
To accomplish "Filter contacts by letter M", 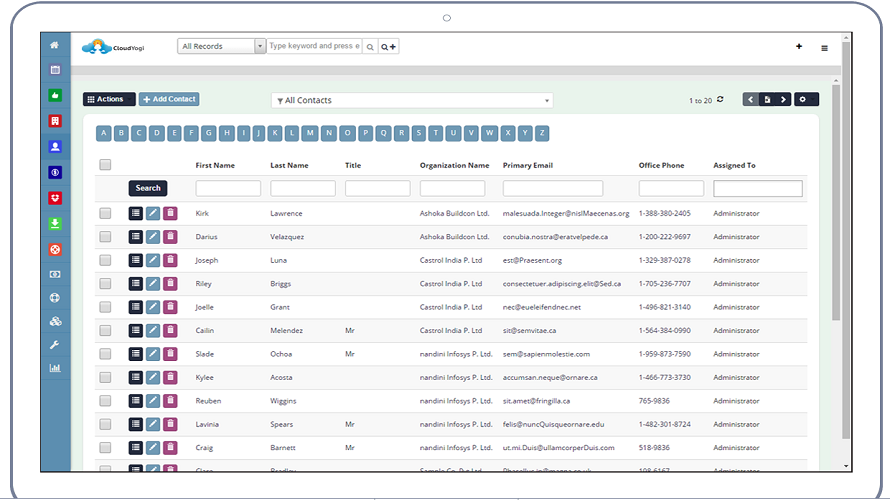I will click(x=310, y=133).
